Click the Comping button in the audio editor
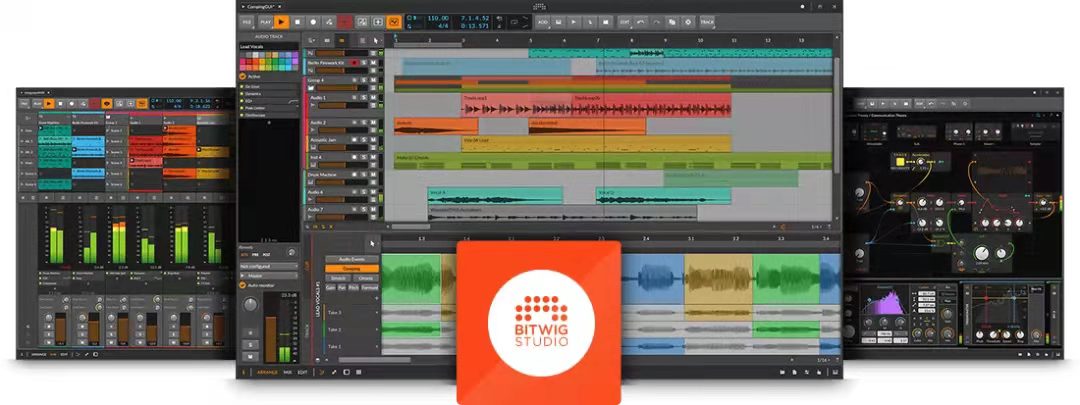1080x405 pixels. tap(350, 268)
